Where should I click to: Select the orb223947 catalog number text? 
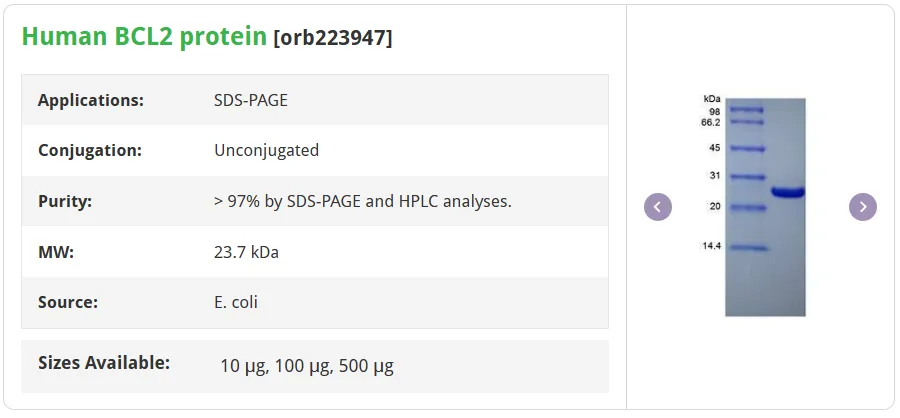333,38
